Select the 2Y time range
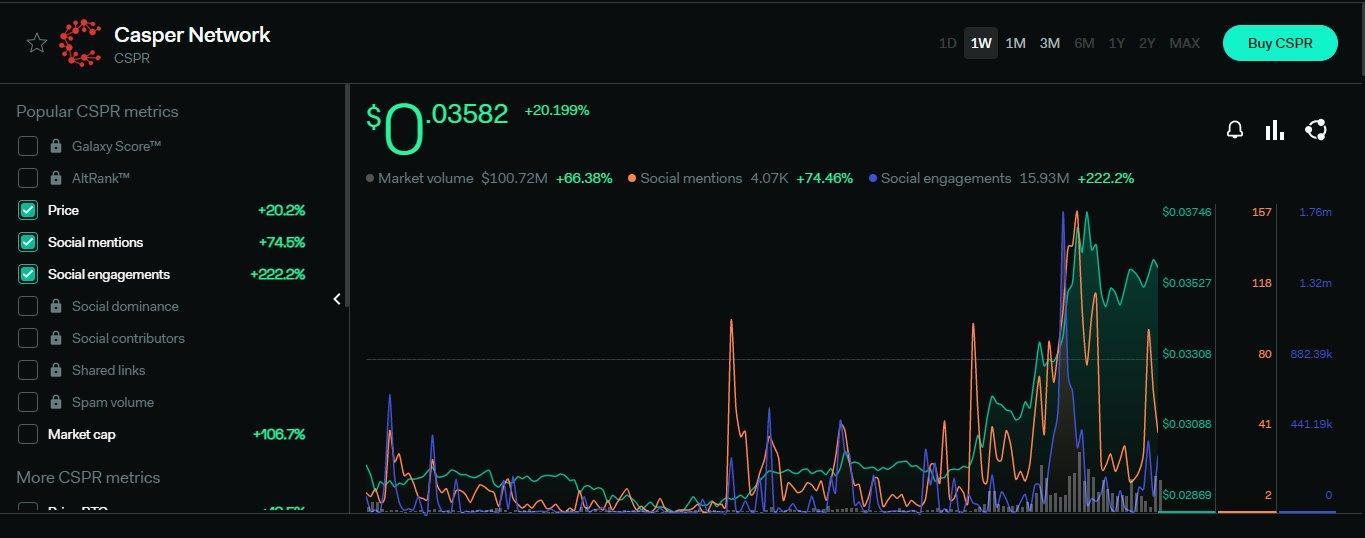1365x538 pixels. click(1147, 43)
